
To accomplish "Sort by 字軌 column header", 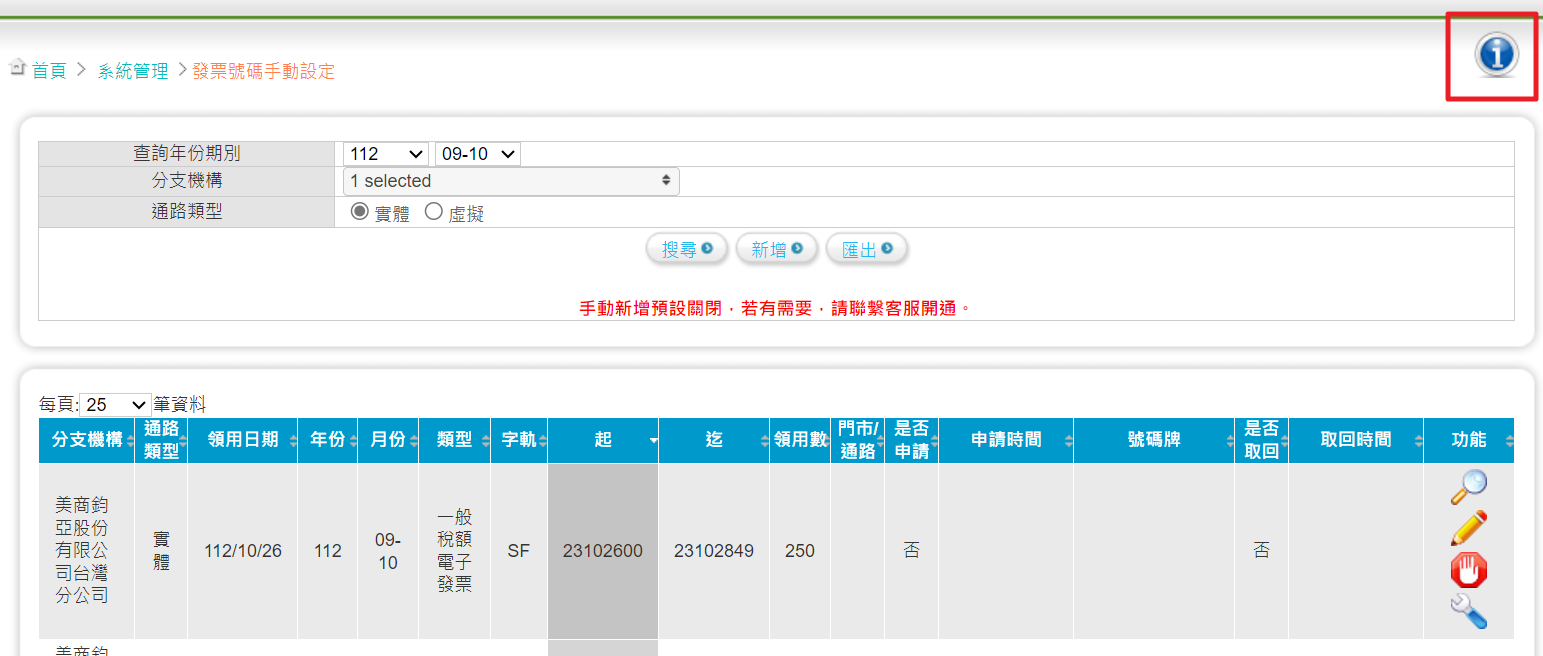I will coord(519,440).
